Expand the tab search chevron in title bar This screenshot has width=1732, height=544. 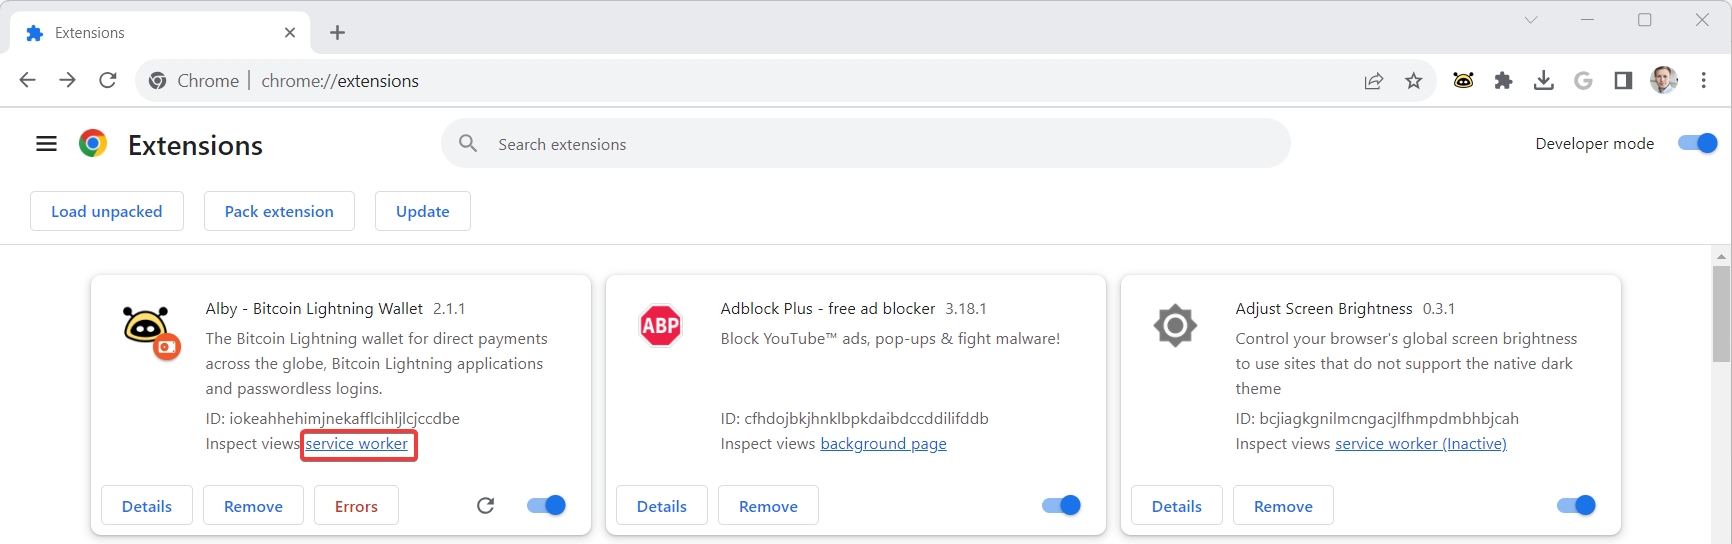tap(1530, 20)
